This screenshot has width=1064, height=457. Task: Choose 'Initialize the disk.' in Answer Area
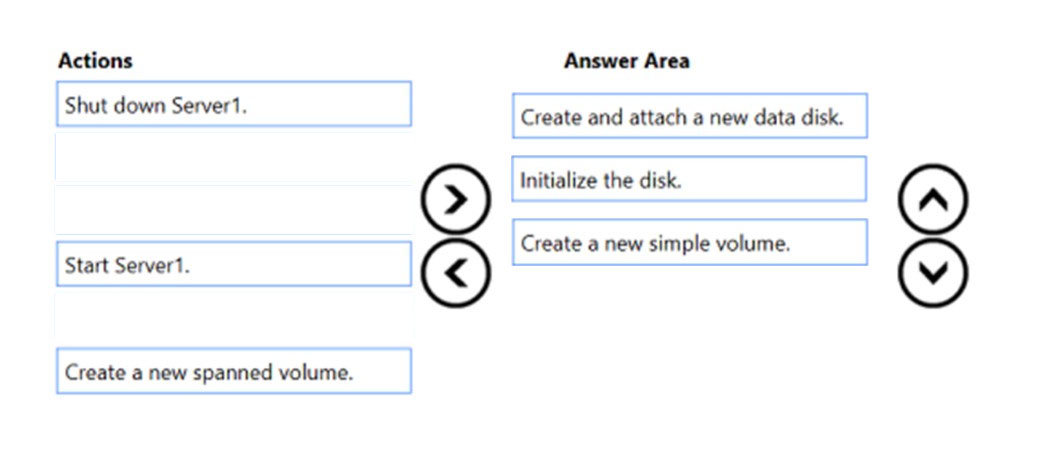tap(689, 180)
